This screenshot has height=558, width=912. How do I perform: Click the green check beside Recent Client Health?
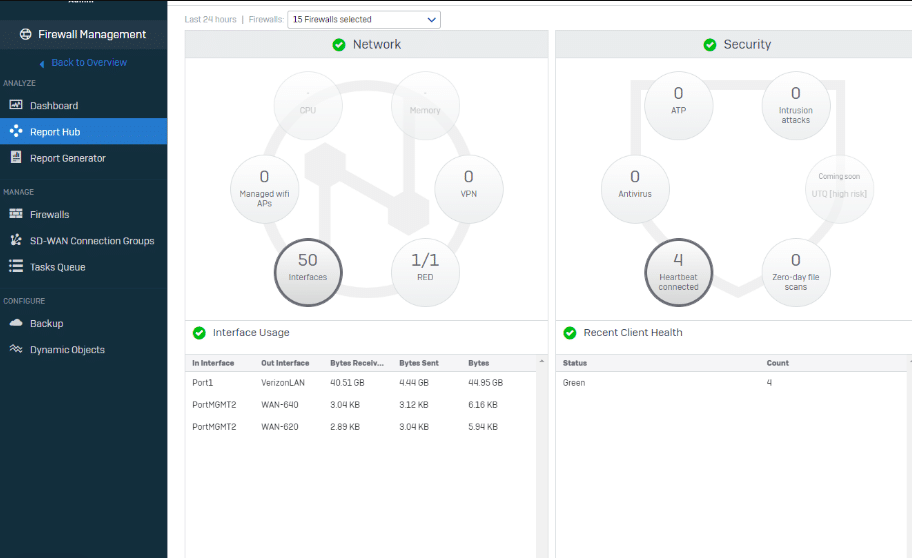coord(570,333)
